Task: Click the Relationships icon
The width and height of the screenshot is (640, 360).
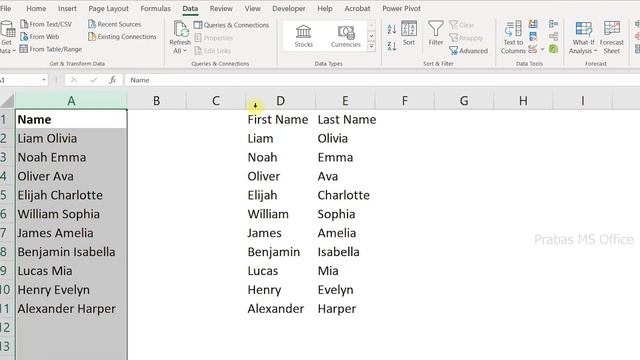Action: point(553,37)
